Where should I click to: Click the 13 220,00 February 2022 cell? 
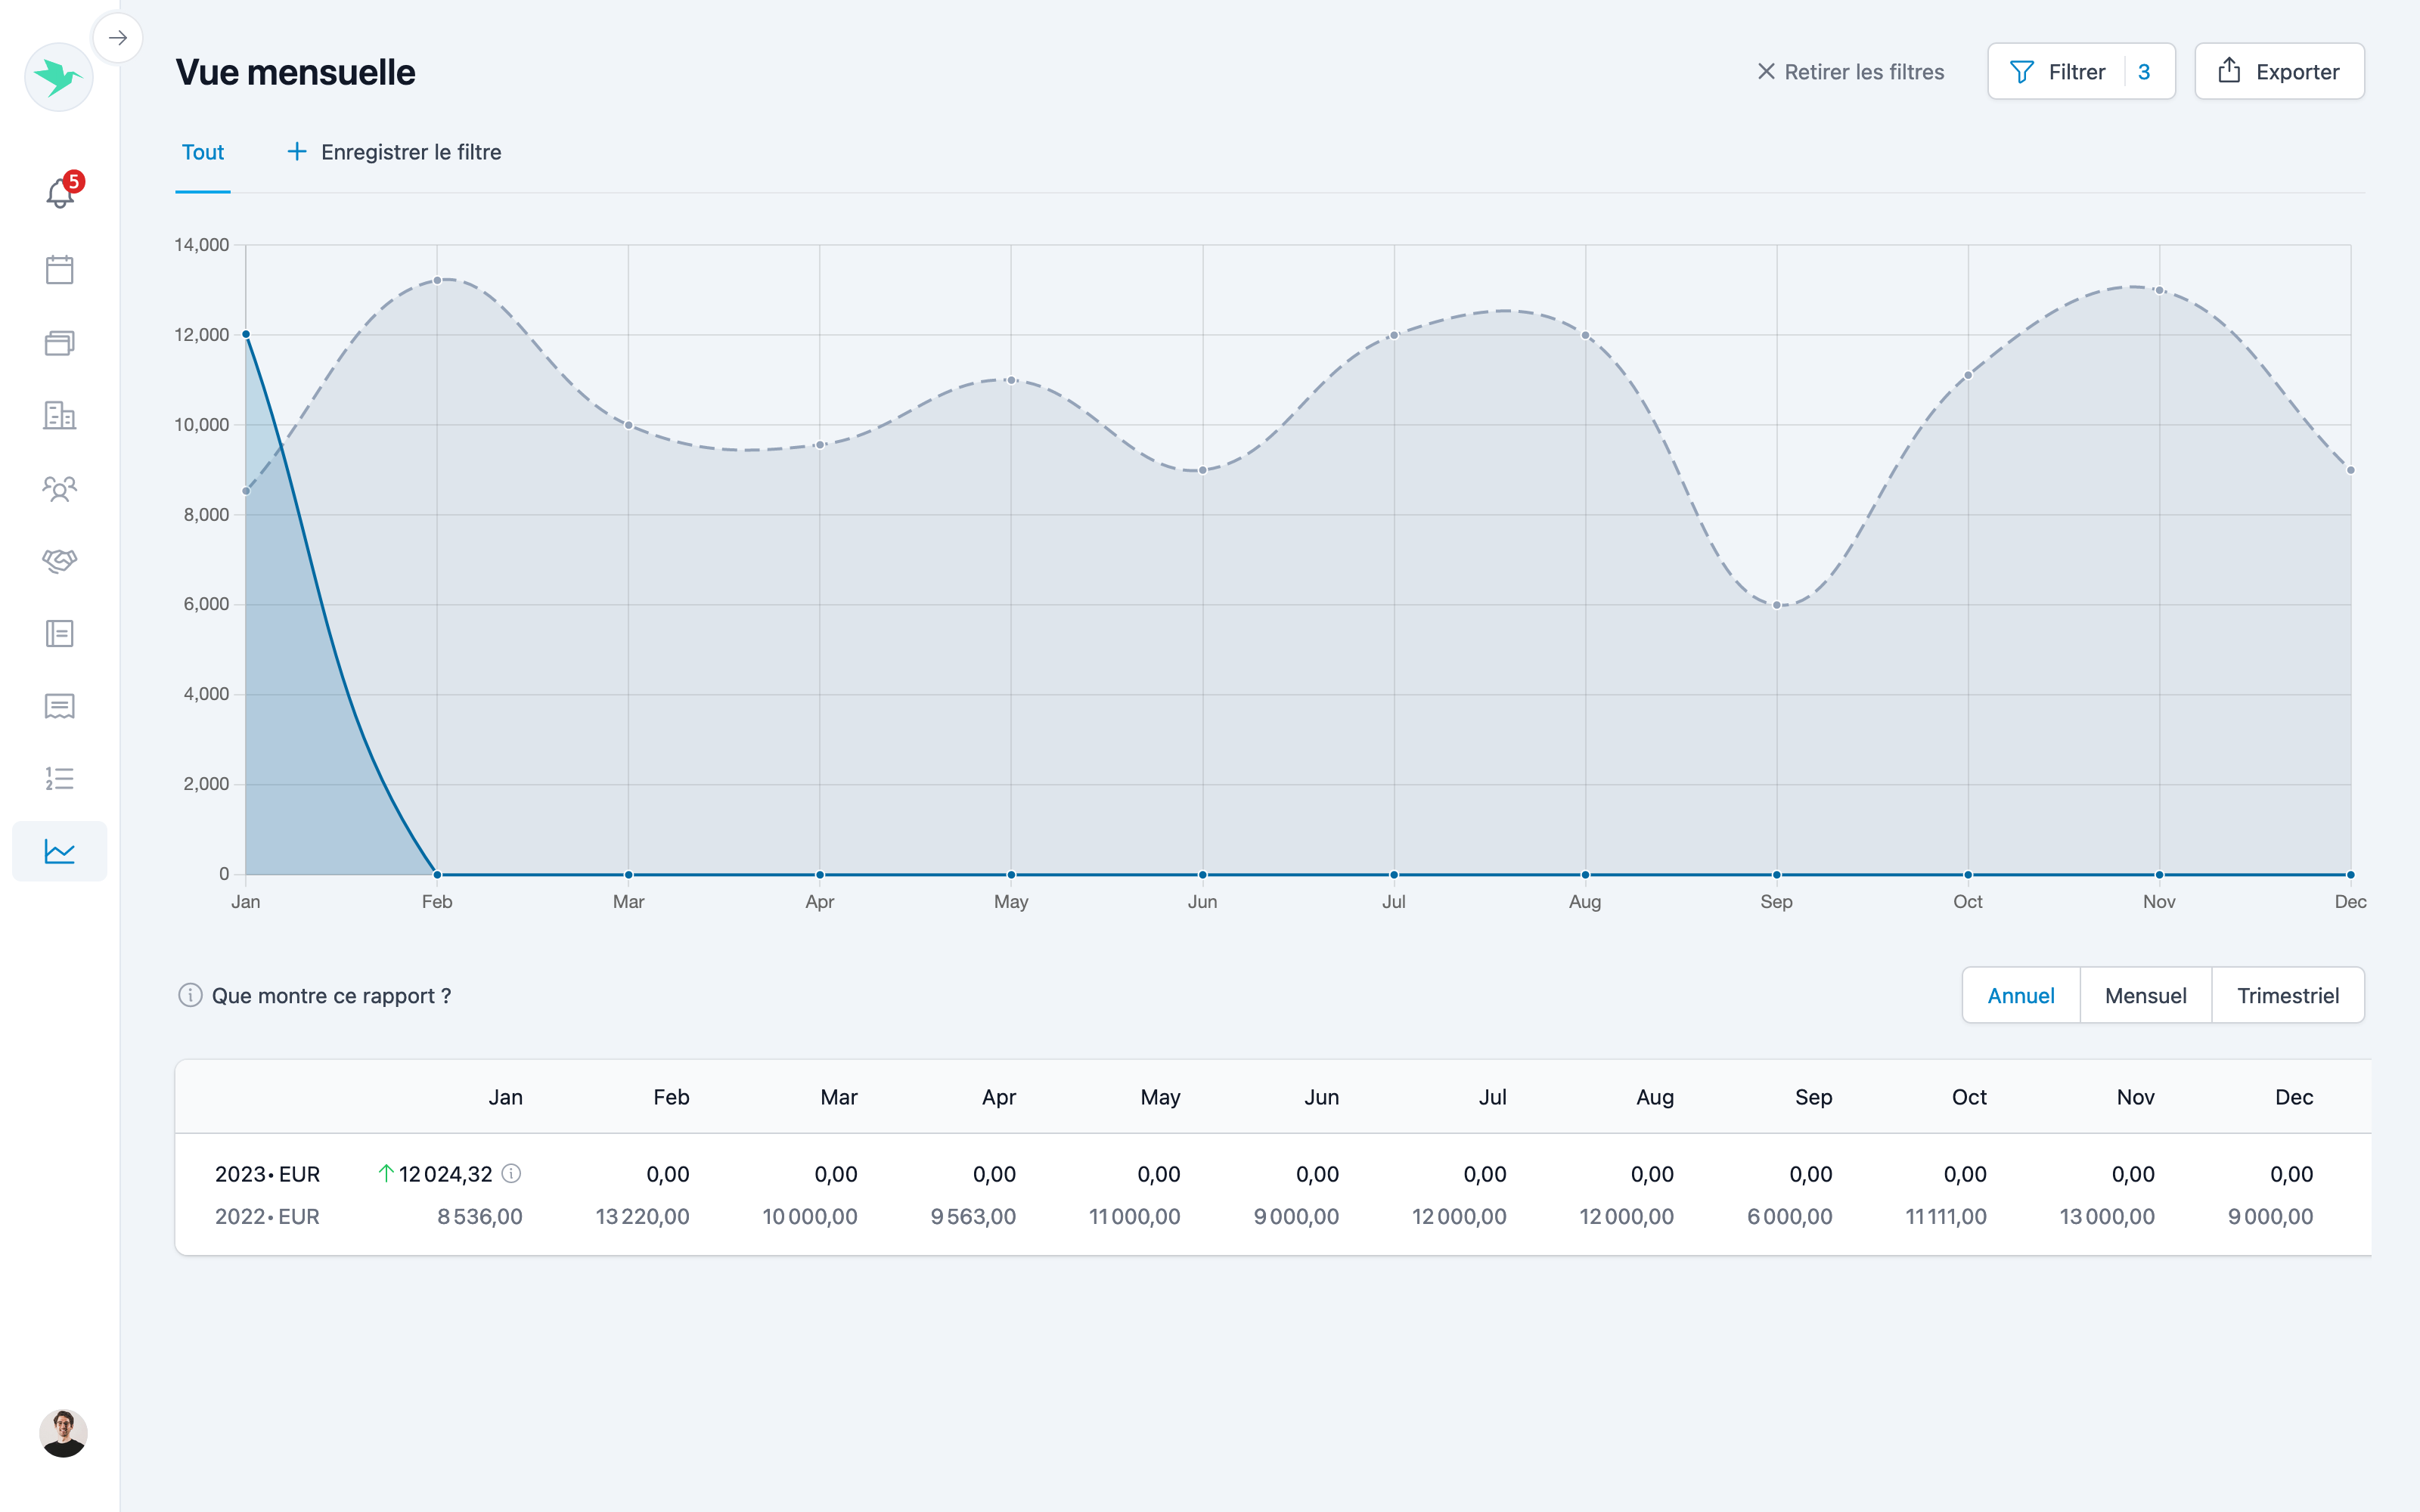pos(642,1216)
